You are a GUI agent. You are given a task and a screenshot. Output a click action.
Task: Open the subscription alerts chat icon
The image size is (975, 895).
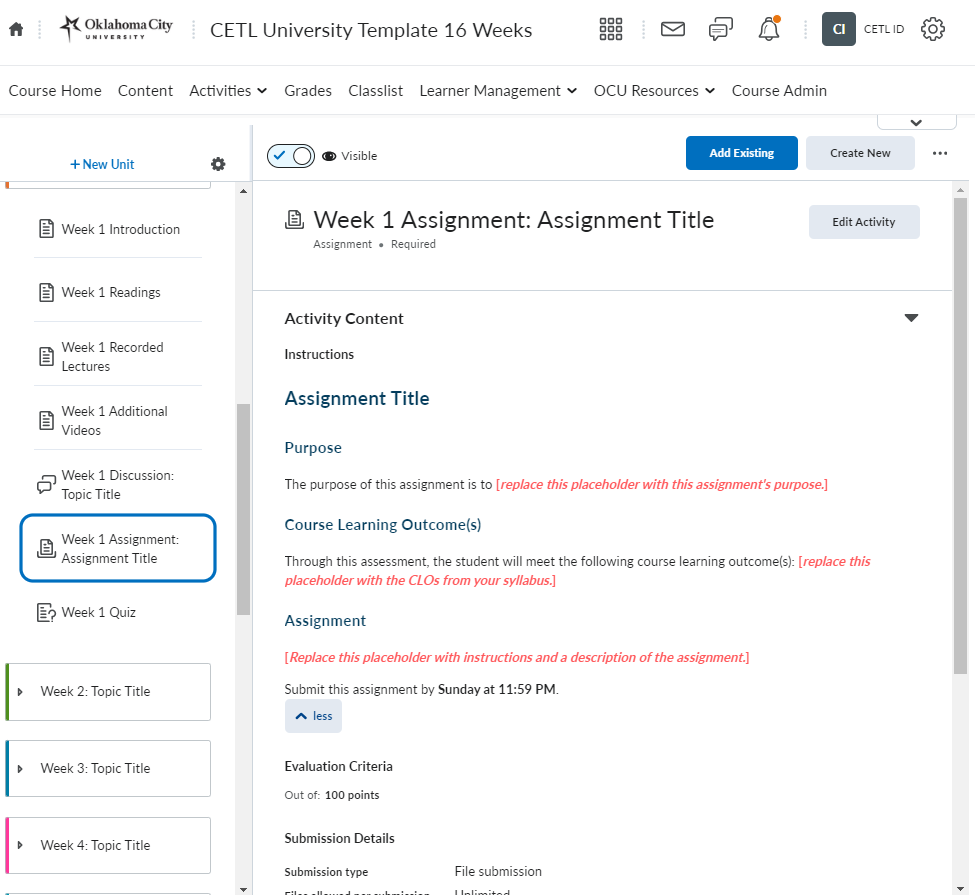click(x=720, y=30)
